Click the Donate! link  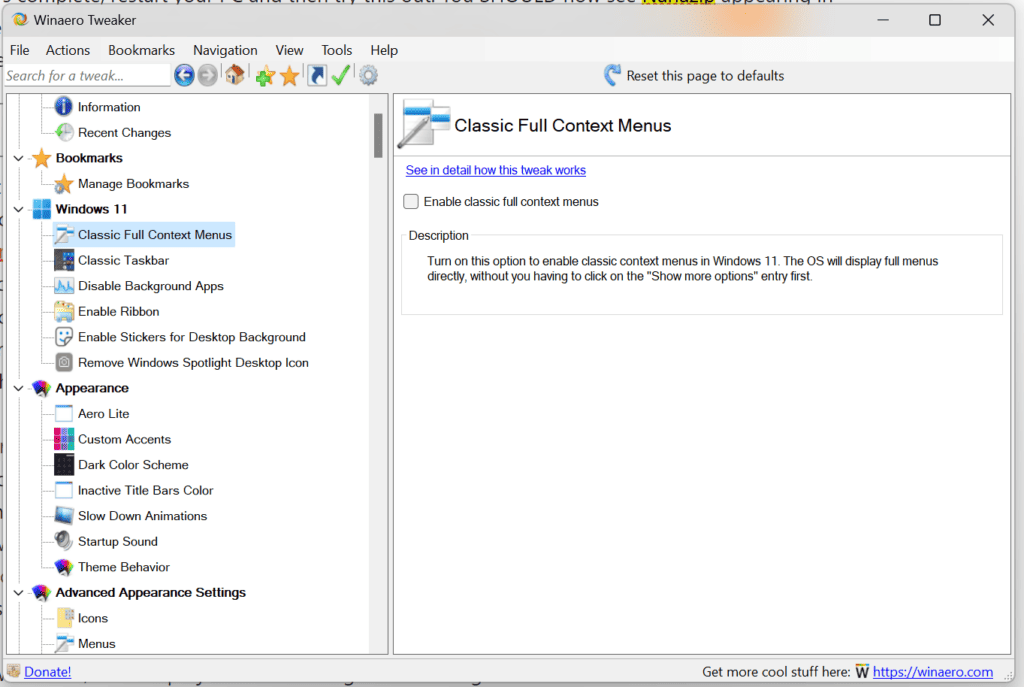coord(48,672)
